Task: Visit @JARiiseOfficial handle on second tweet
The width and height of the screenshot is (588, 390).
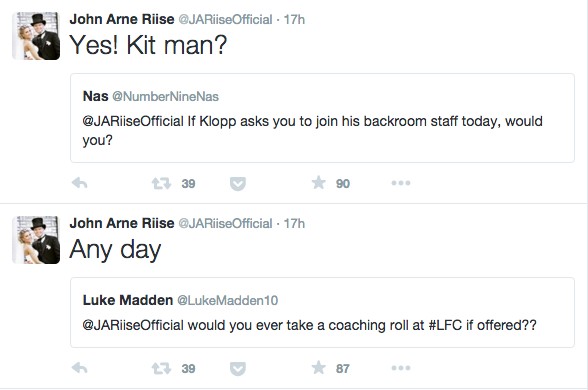Action: [x=225, y=224]
